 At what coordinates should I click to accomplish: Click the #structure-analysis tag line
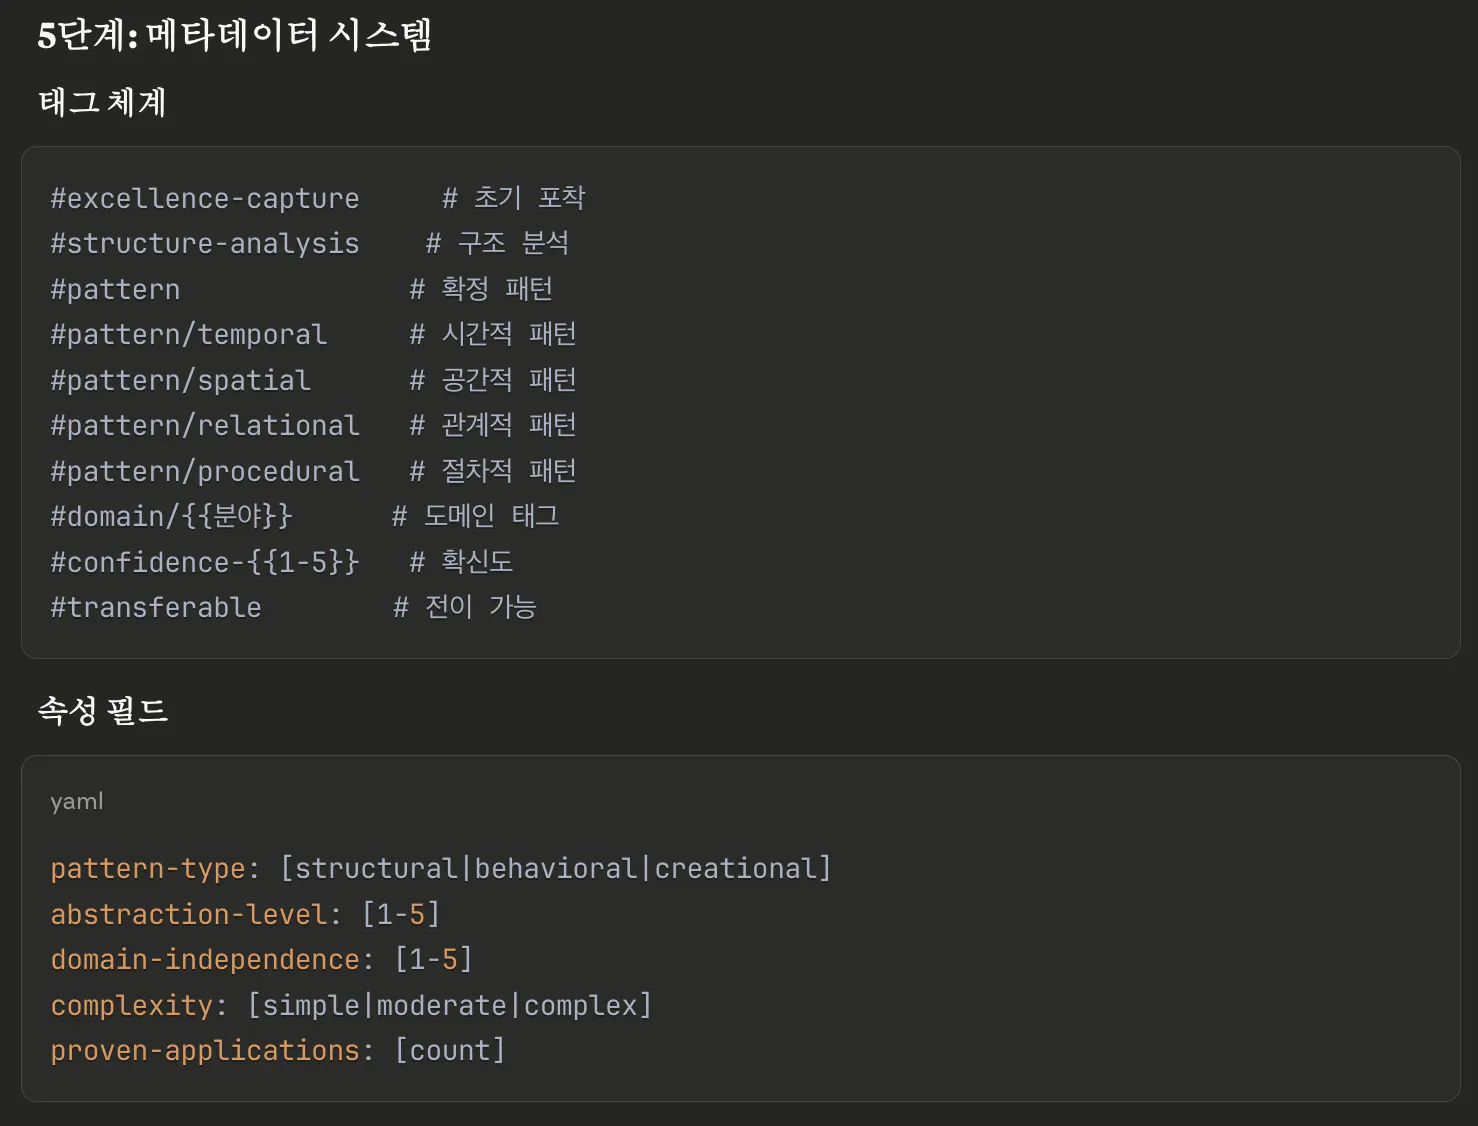[205, 244]
